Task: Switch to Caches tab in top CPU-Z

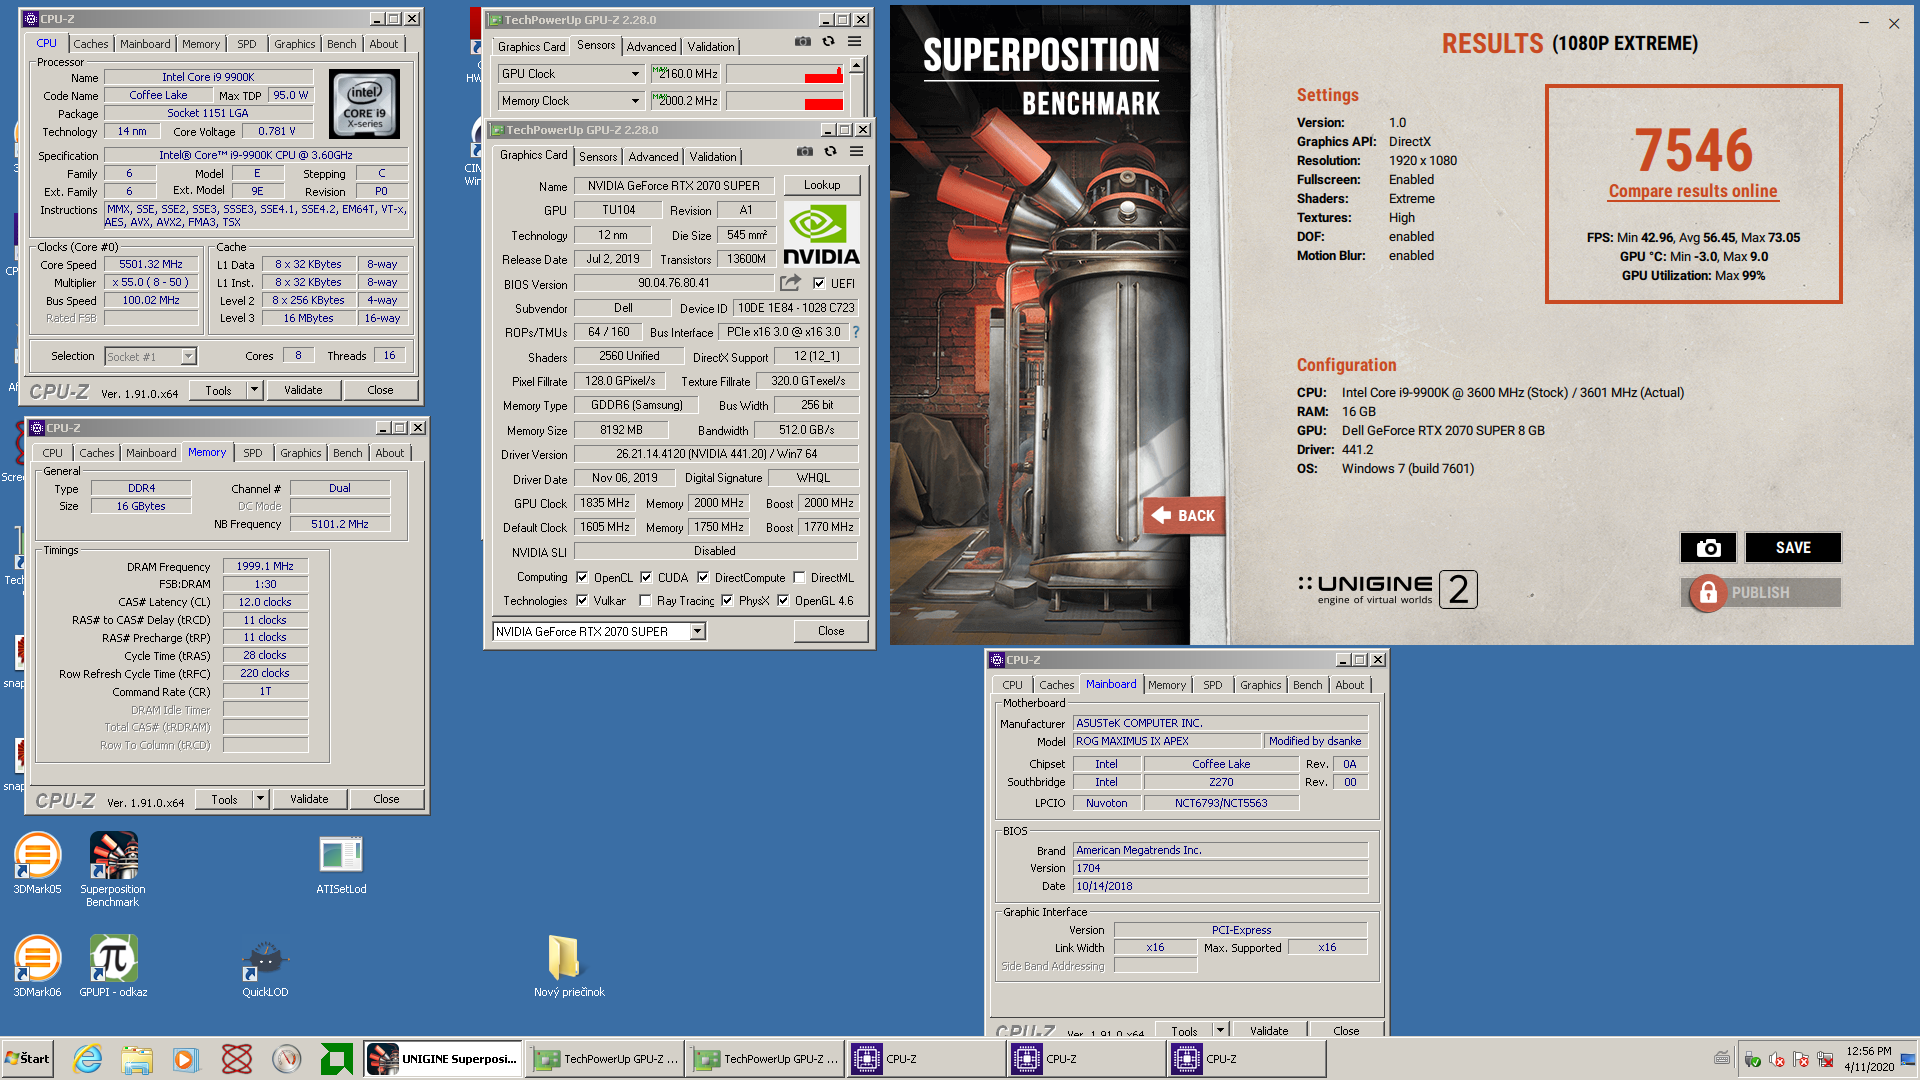Action: tap(90, 44)
